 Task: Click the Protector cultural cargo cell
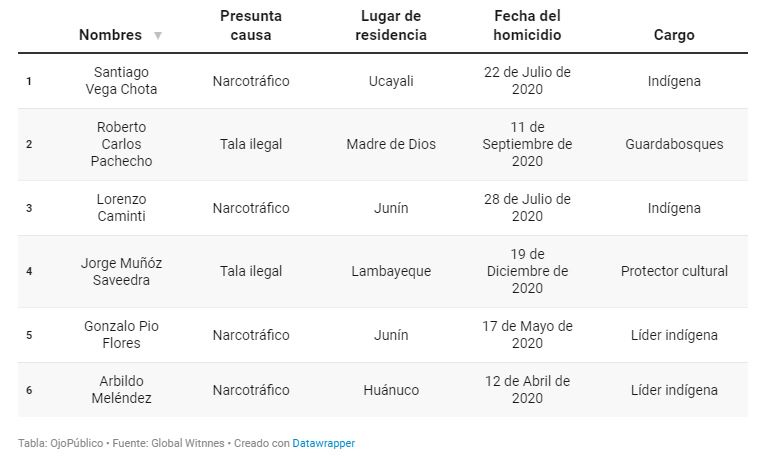[674, 271]
